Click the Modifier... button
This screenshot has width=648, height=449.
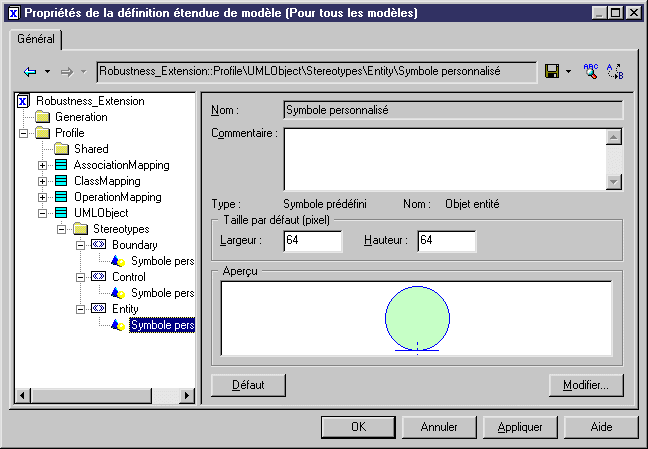586,385
